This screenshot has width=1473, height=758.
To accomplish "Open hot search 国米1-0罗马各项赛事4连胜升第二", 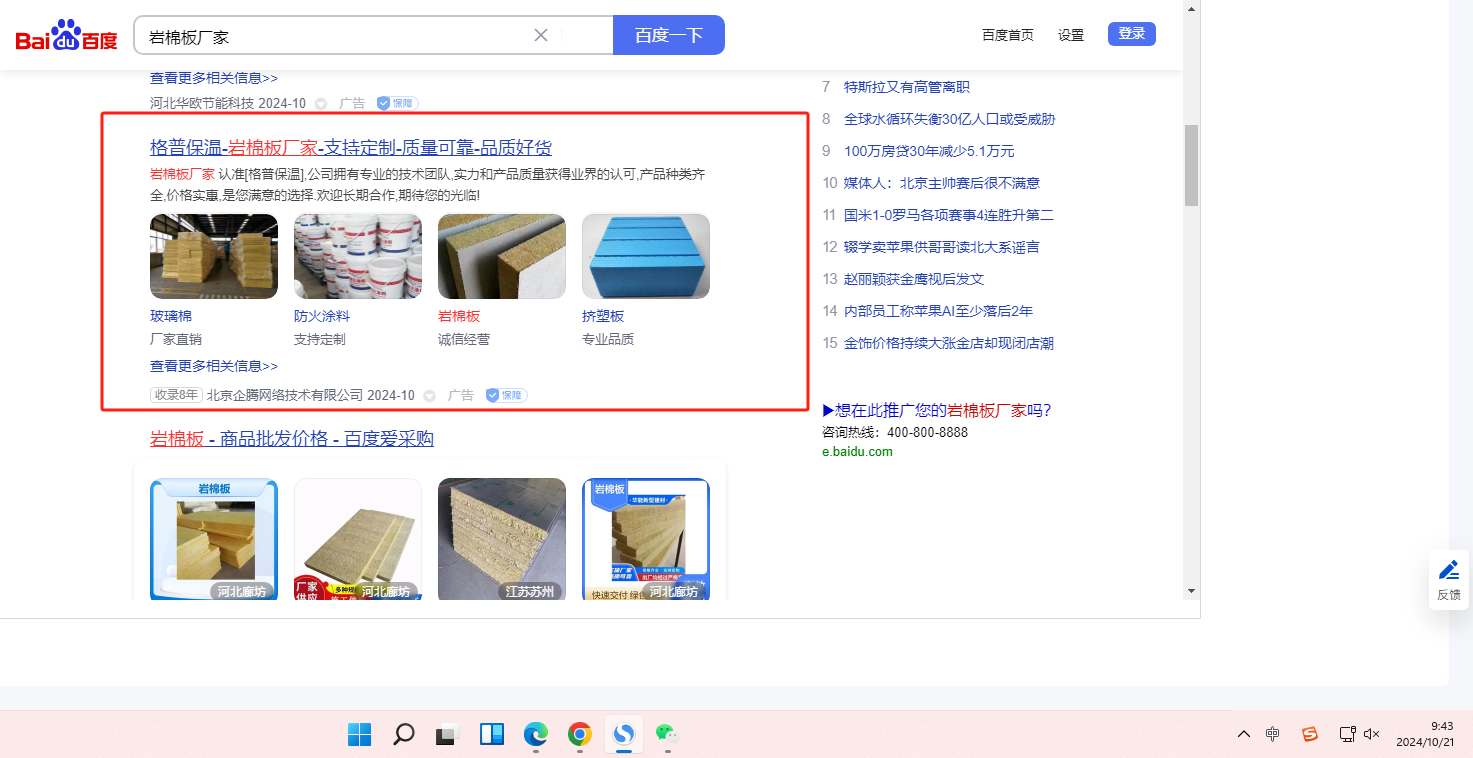I will (949, 215).
